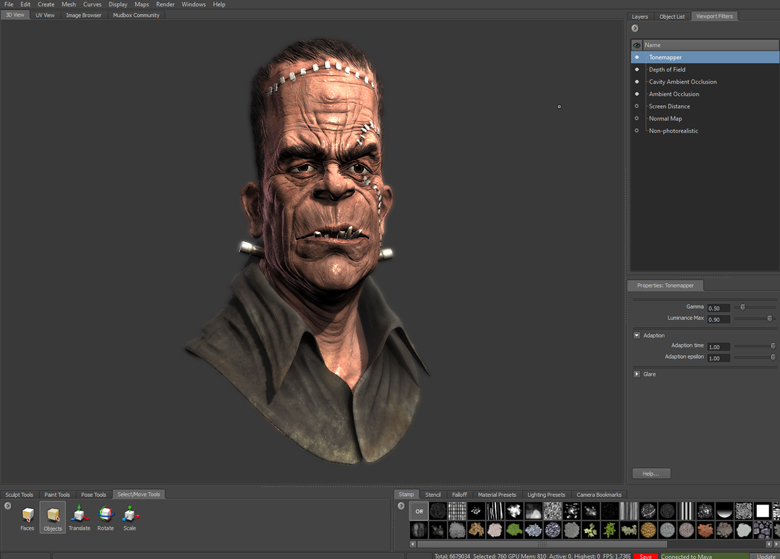This screenshot has height=559, width=780.
Task: Click the Help button in properties
Action: (x=651, y=473)
